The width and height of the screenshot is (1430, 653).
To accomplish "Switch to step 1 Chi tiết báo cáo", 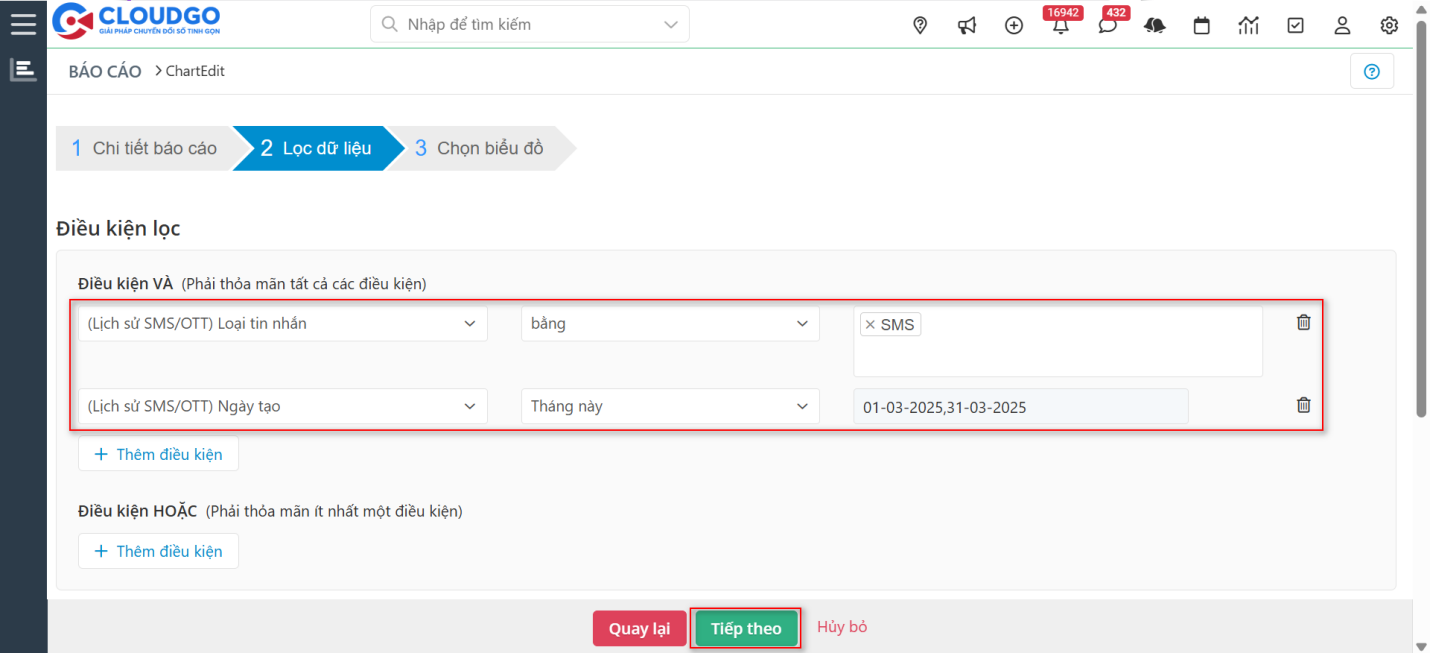I will pyautogui.click(x=145, y=147).
